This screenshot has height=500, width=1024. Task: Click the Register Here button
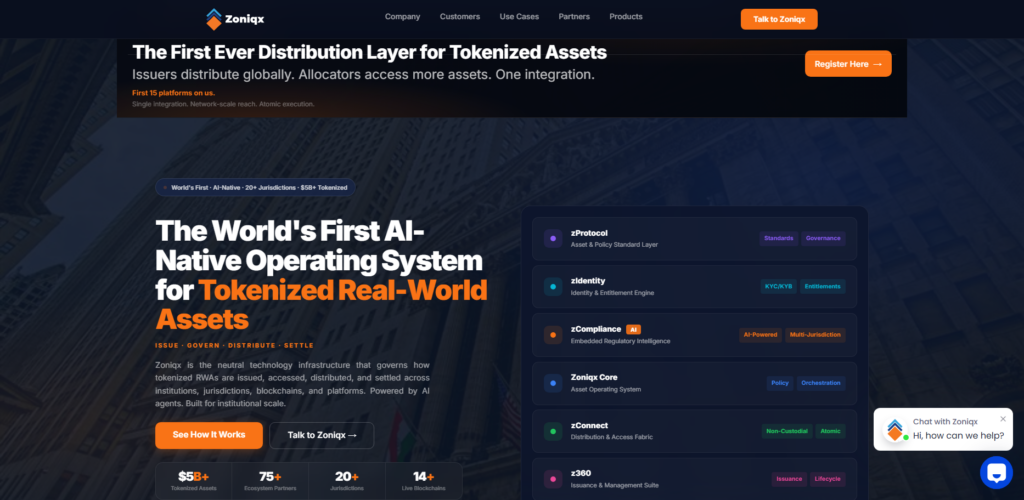847,64
